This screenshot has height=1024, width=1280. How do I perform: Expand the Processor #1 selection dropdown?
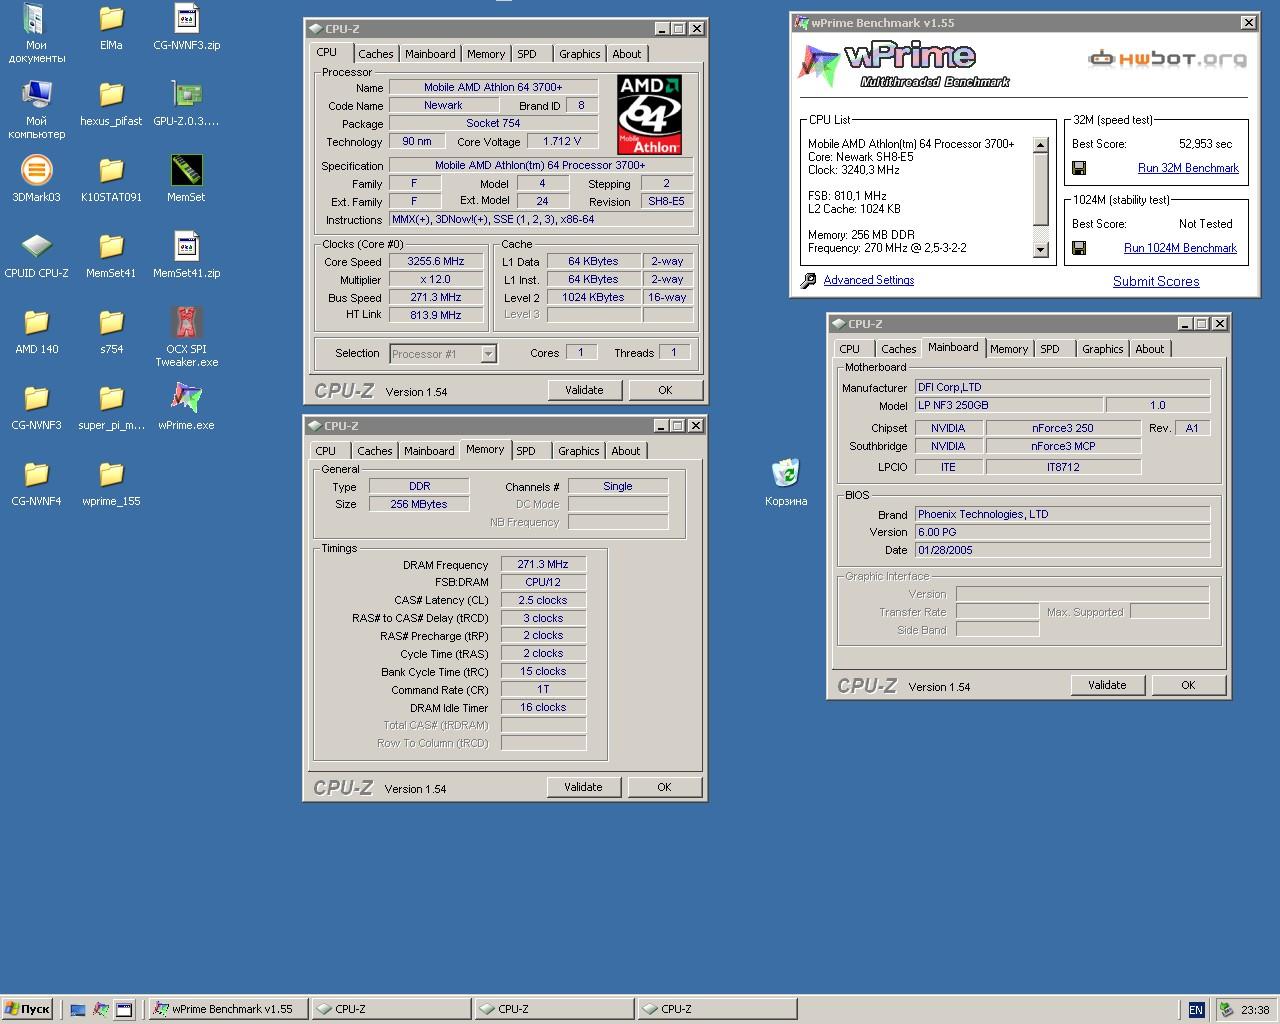pos(488,353)
